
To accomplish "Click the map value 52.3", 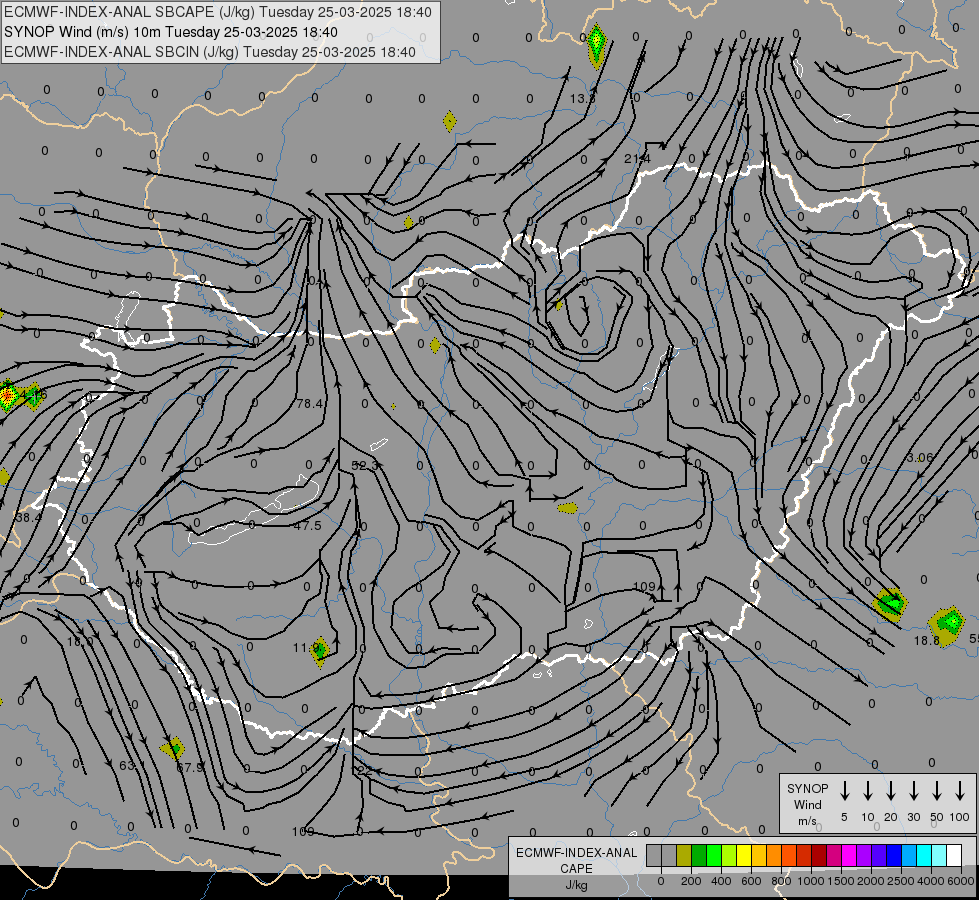I will click(365, 465).
